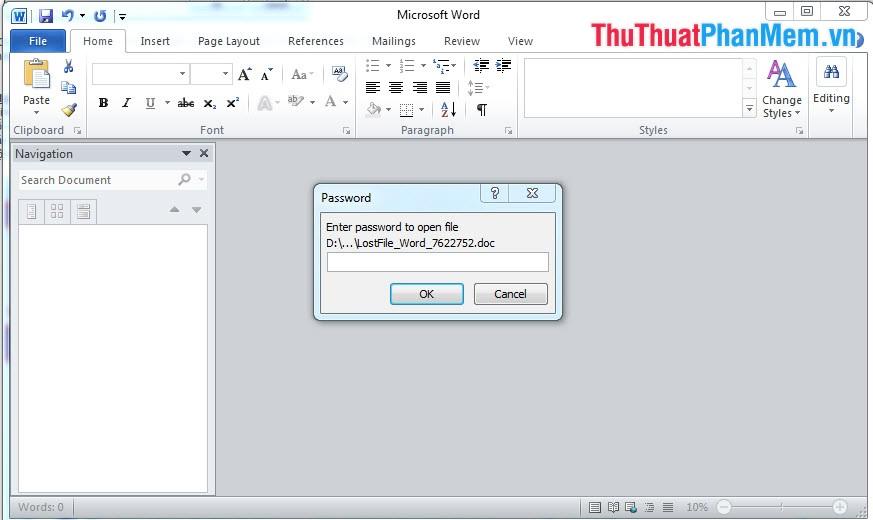The image size is (873, 520).
Task: Click the zoom slider in status bar
Action: pos(782,507)
